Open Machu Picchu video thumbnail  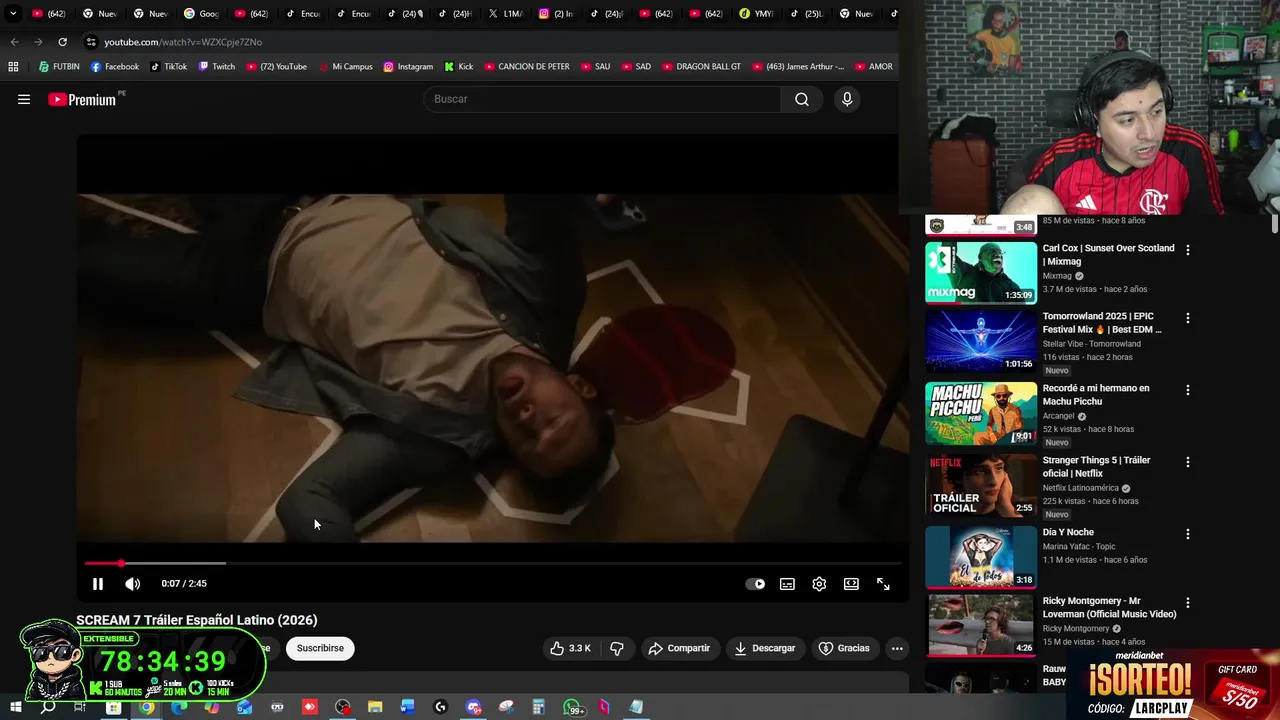pyautogui.click(x=981, y=412)
